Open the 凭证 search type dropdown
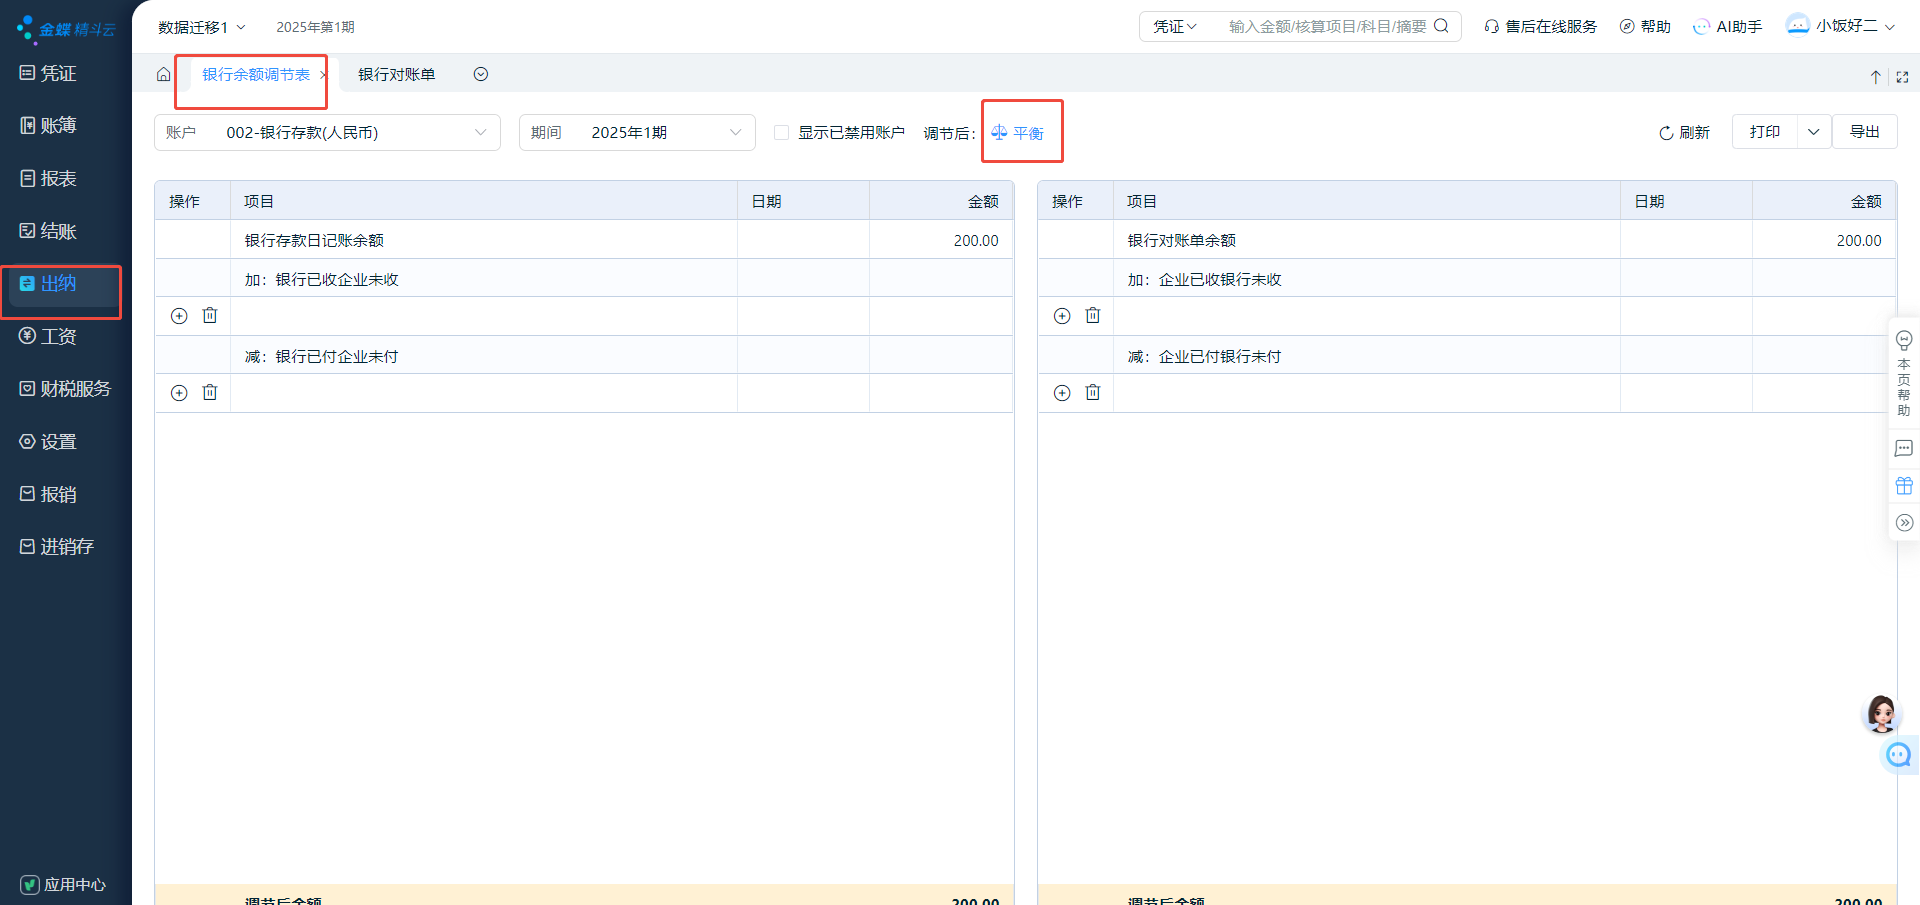 pos(1175,27)
